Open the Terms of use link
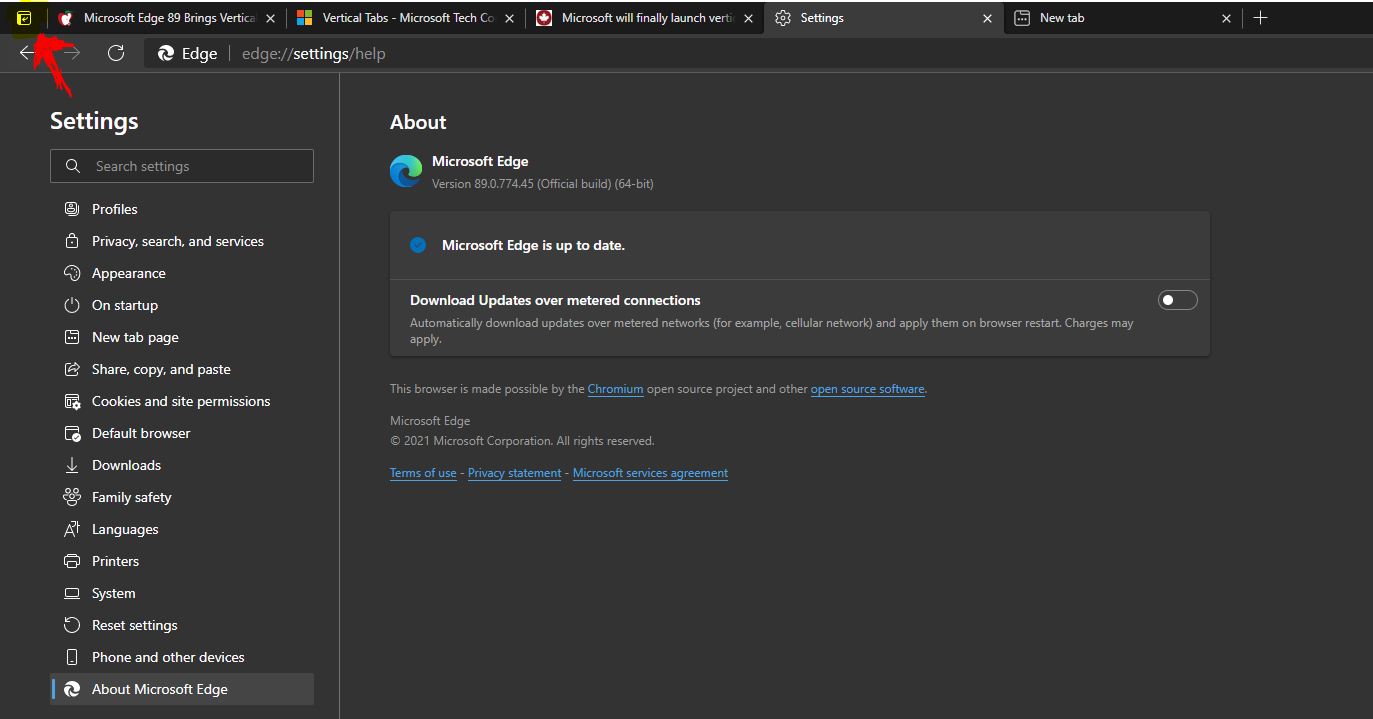Viewport: 1373px width, 719px height. [423, 473]
